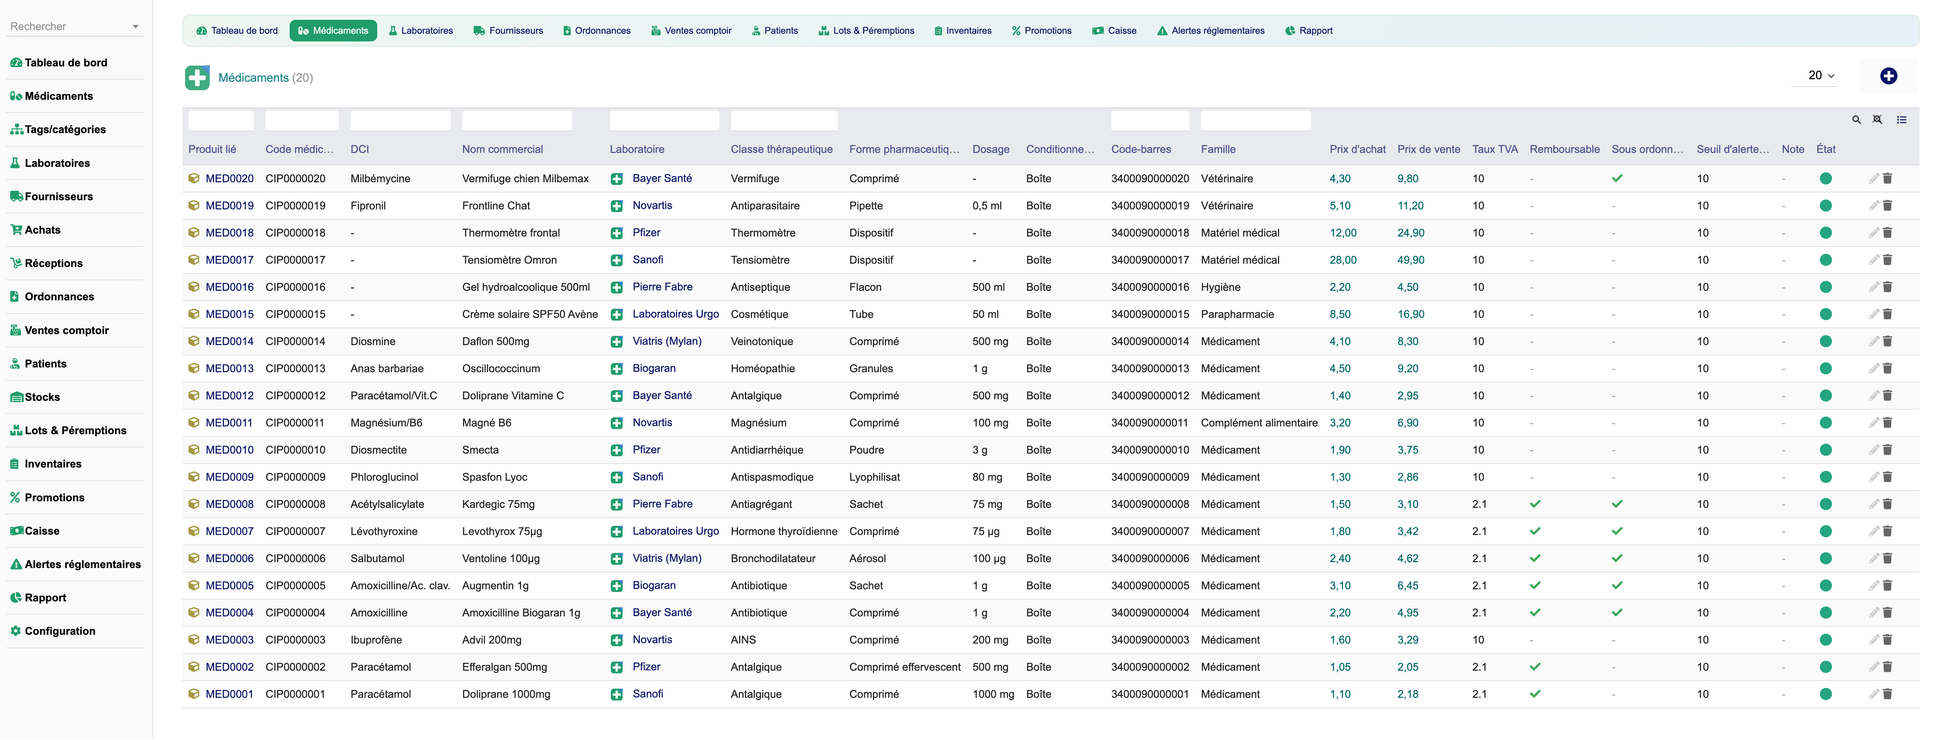Click laboratory icon before Biogaran in MED0013 row

pos(617,369)
